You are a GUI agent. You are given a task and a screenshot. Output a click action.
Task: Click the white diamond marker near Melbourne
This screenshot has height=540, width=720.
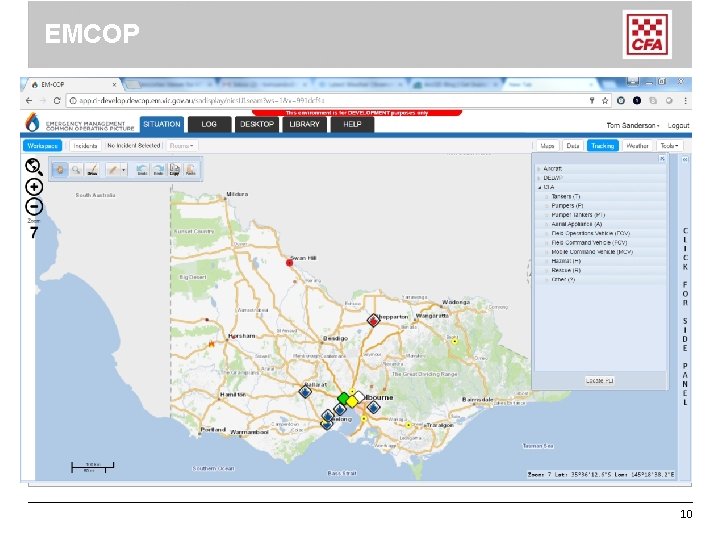pos(360,396)
